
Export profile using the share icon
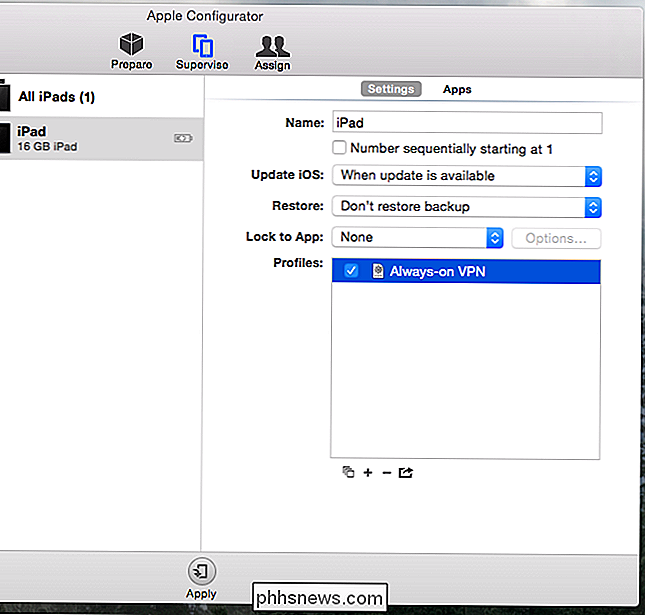tap(406, 473)
